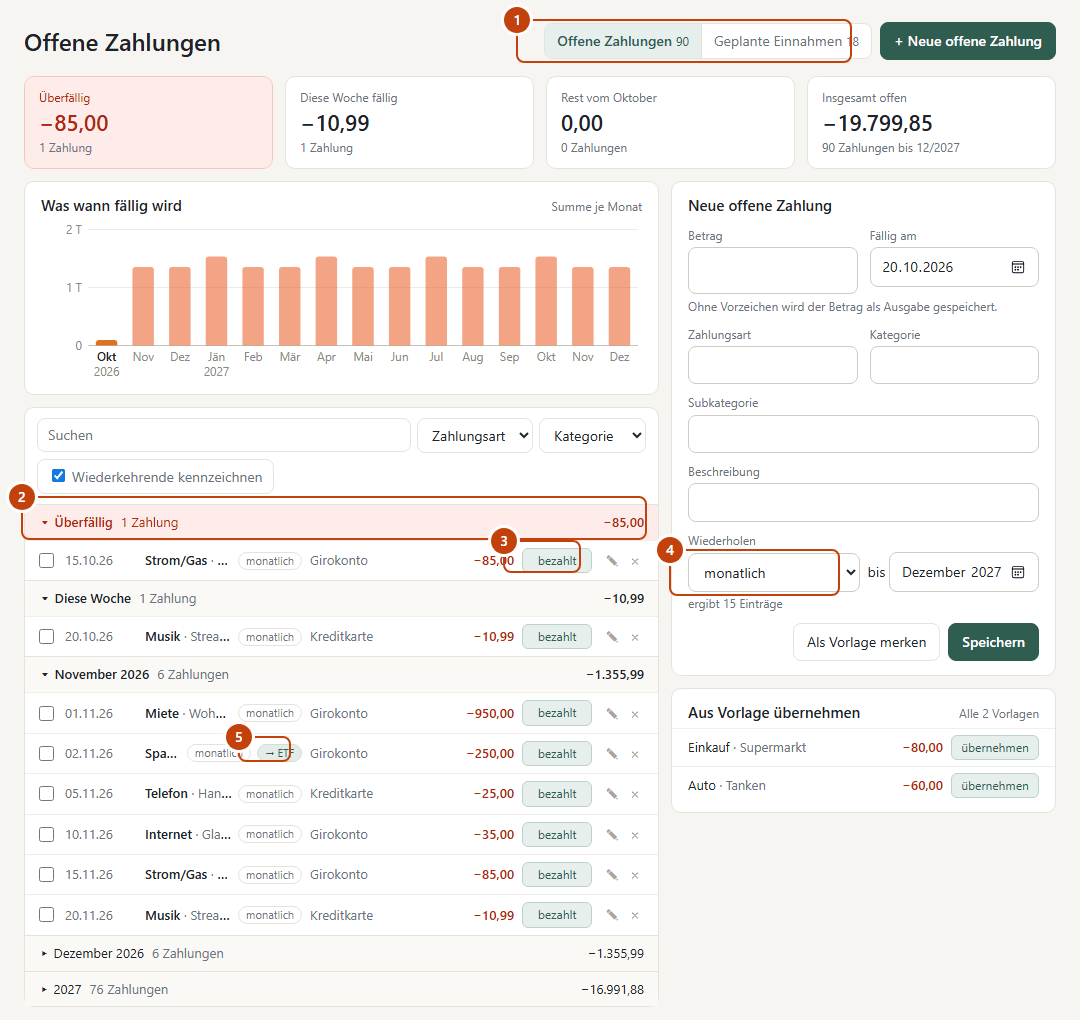Tick the 05.11.26 Telefon row checkbox
This screenshot has height=1020, width=1080.
click(x=46, y=793)
